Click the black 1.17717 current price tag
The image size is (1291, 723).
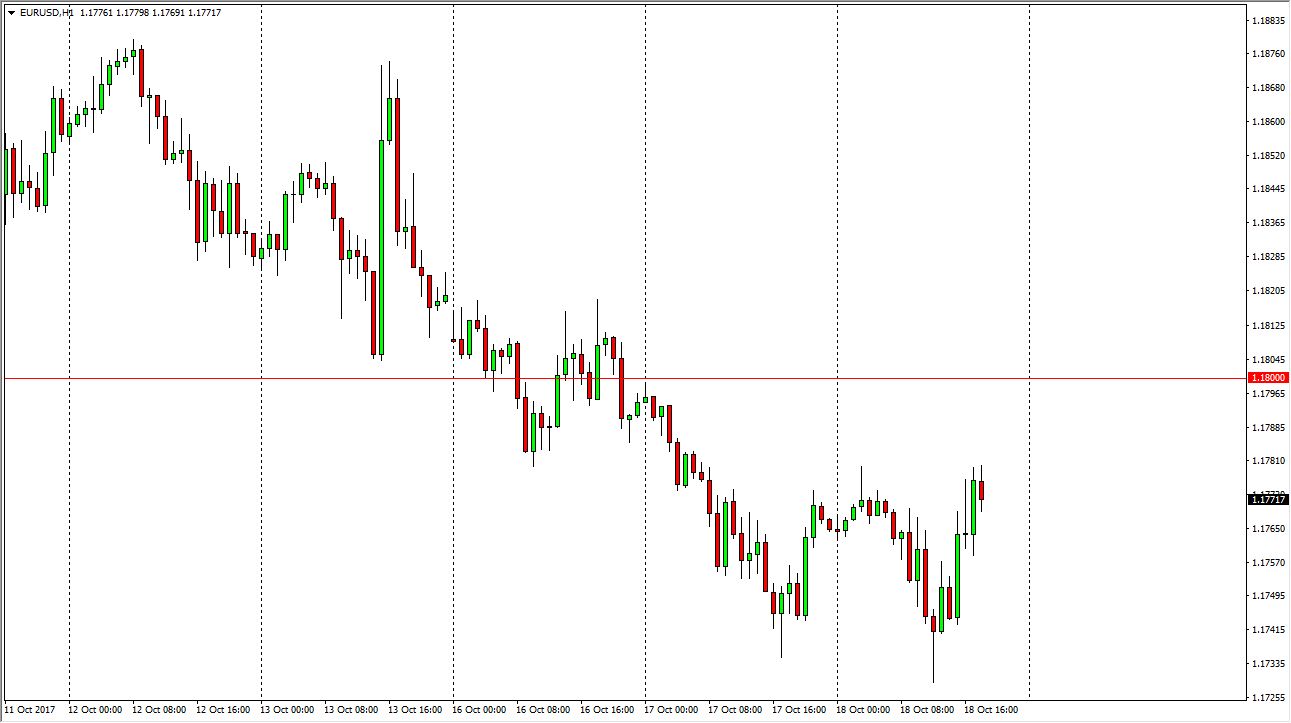[x=1268, y=499]
